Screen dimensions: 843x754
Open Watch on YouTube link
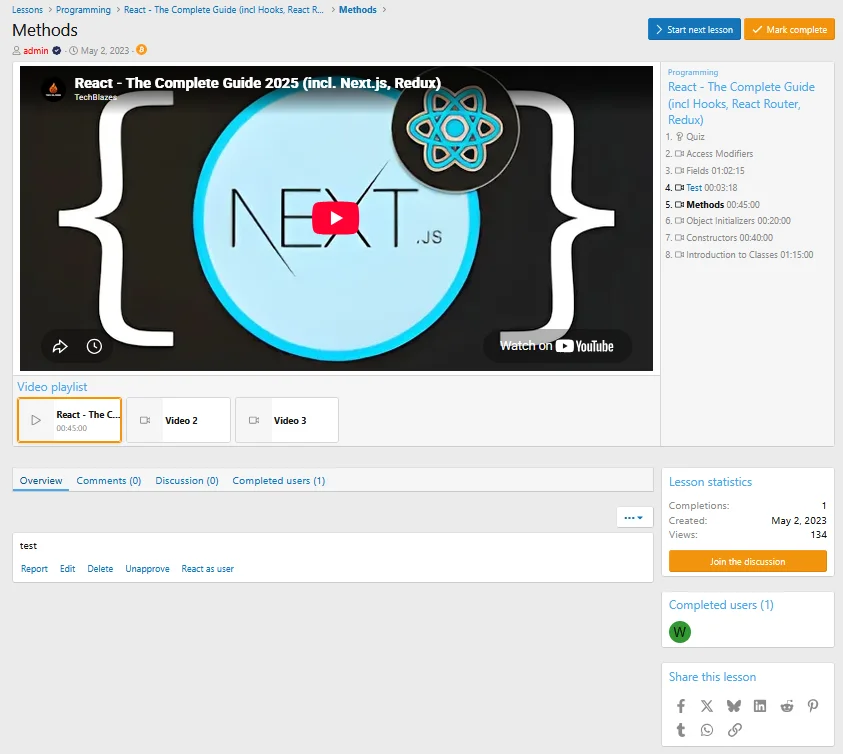tap(557, 346)
